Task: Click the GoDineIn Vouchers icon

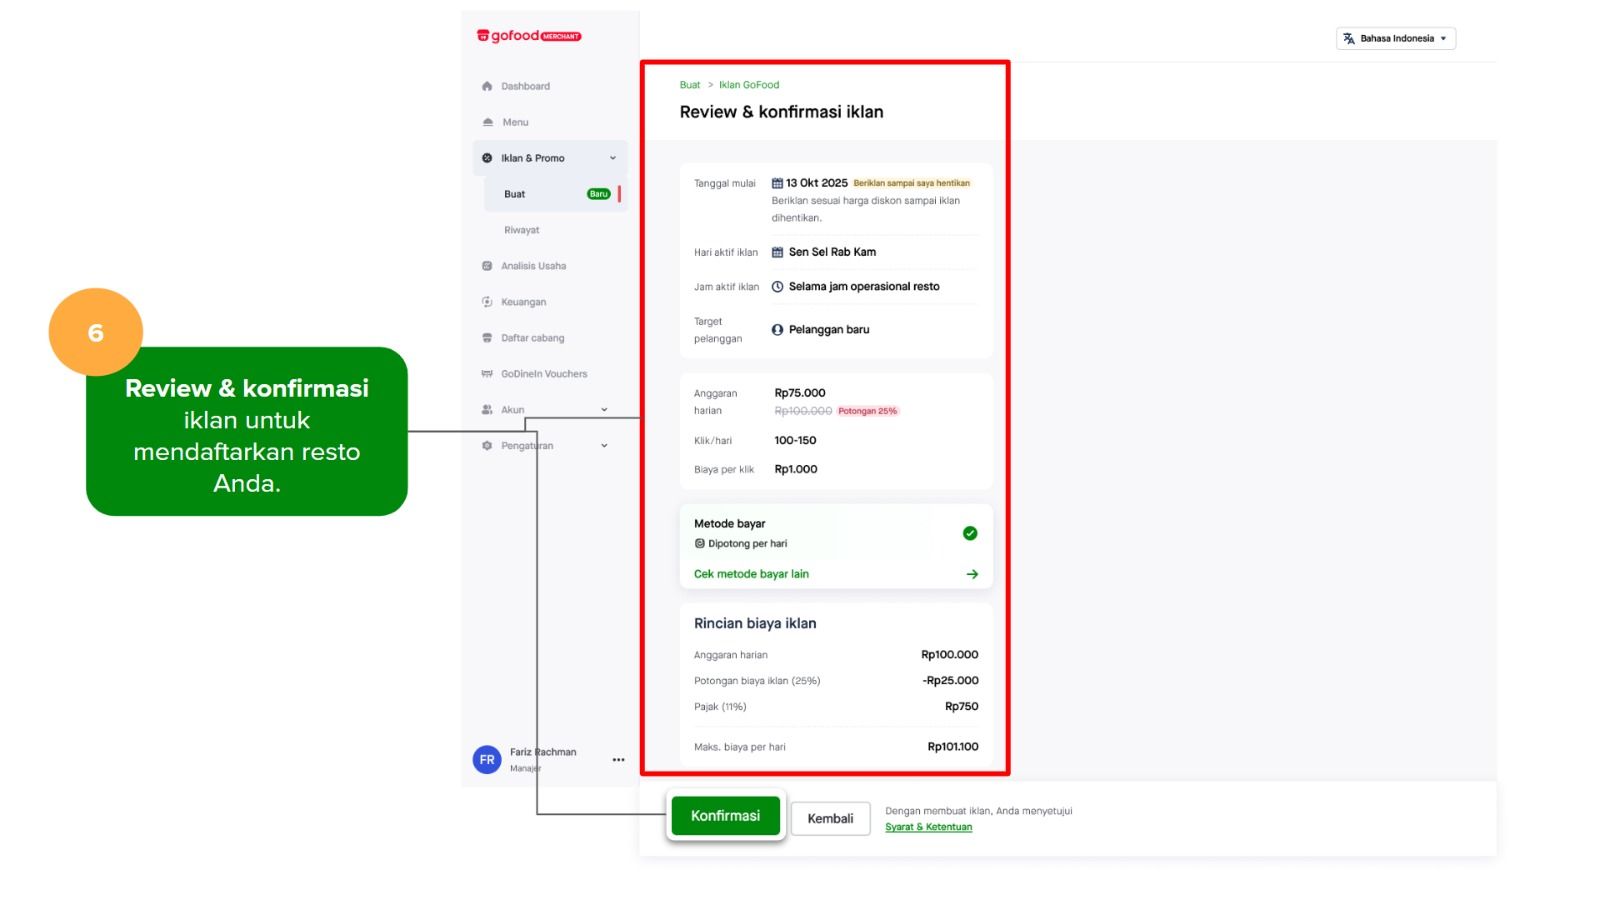Action: click(487, 374)
